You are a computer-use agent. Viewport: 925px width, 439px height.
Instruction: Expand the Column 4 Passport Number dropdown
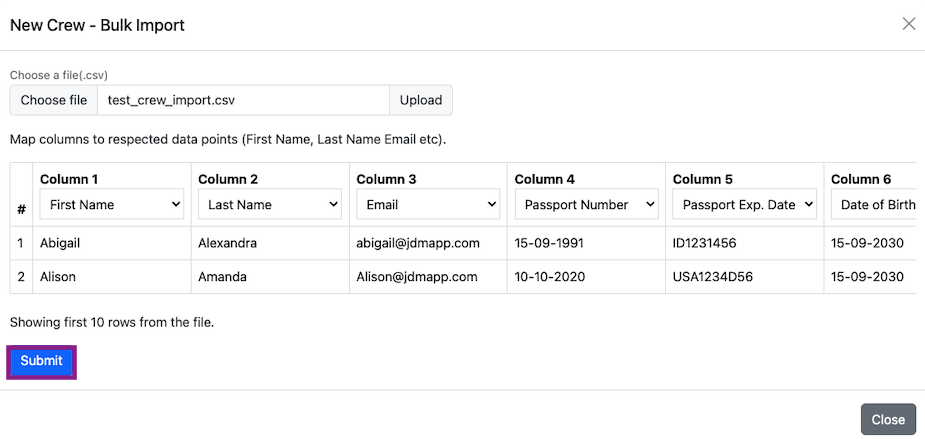click(586, 205)
